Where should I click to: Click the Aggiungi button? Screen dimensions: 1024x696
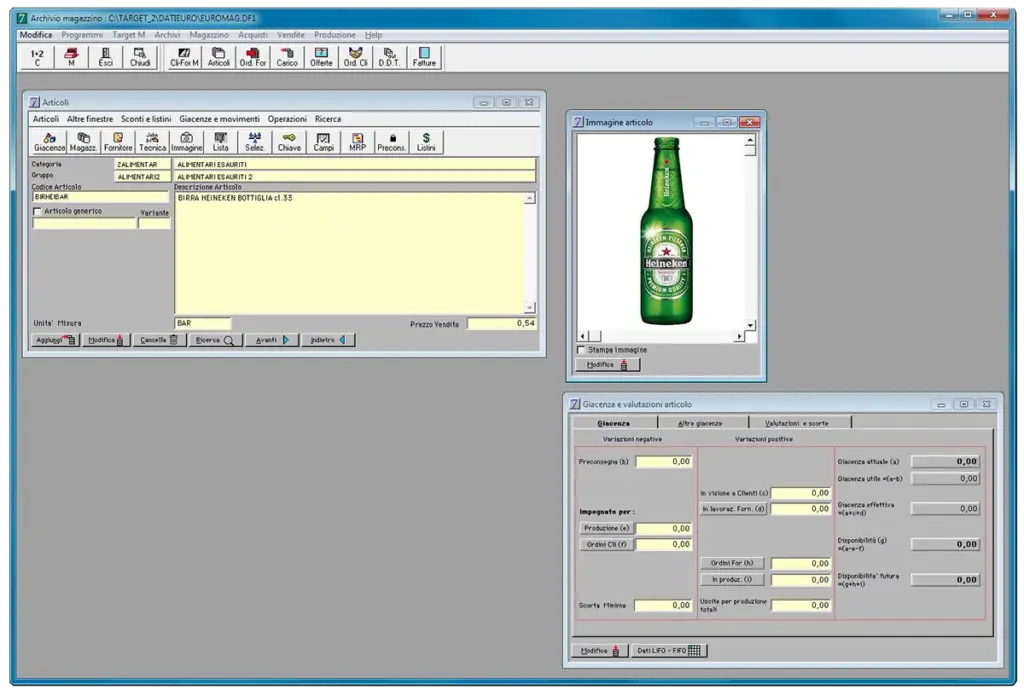55,340
